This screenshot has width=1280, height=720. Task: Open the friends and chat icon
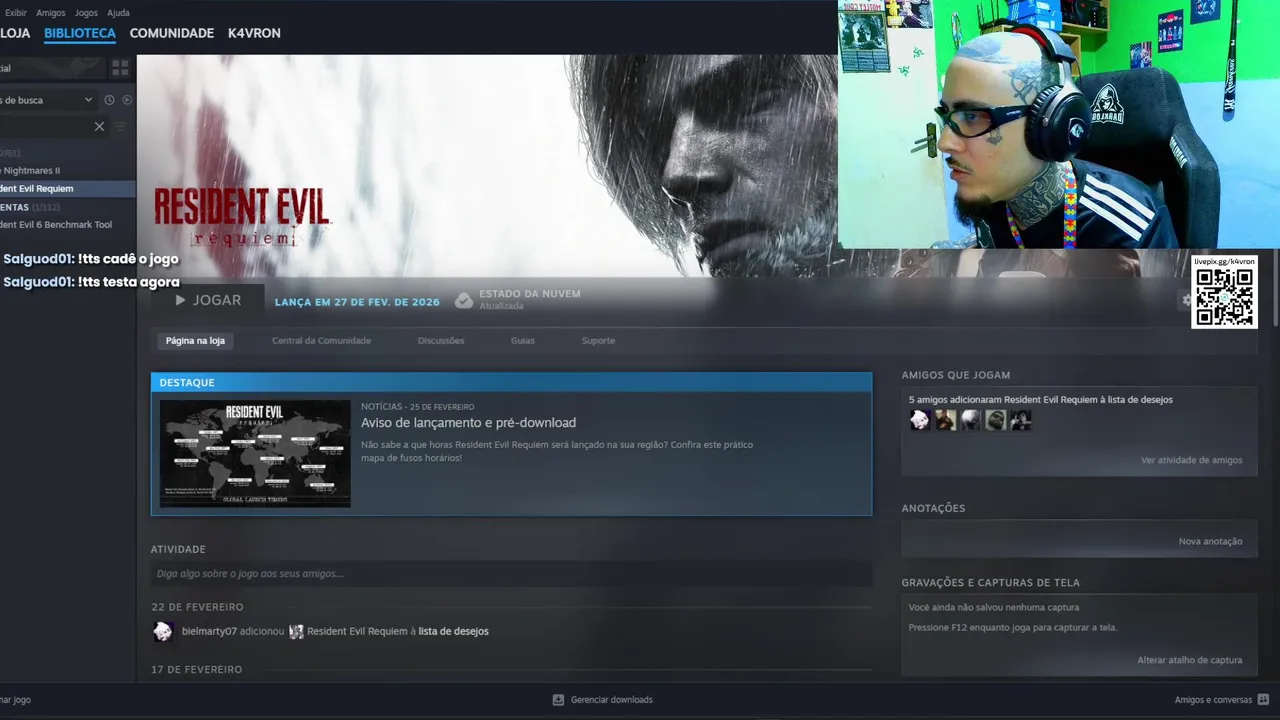1263,700
